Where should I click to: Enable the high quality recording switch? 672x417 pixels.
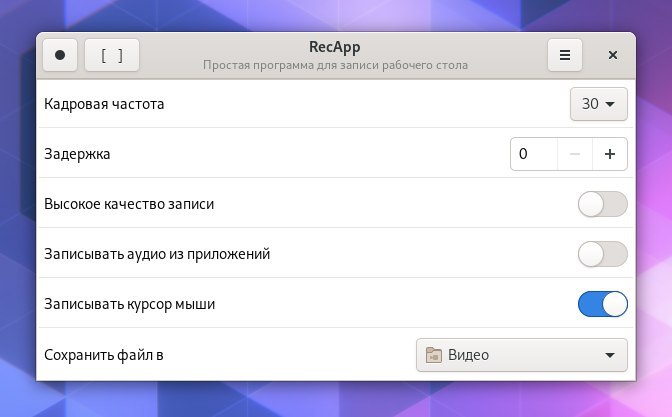click(603, 204)
